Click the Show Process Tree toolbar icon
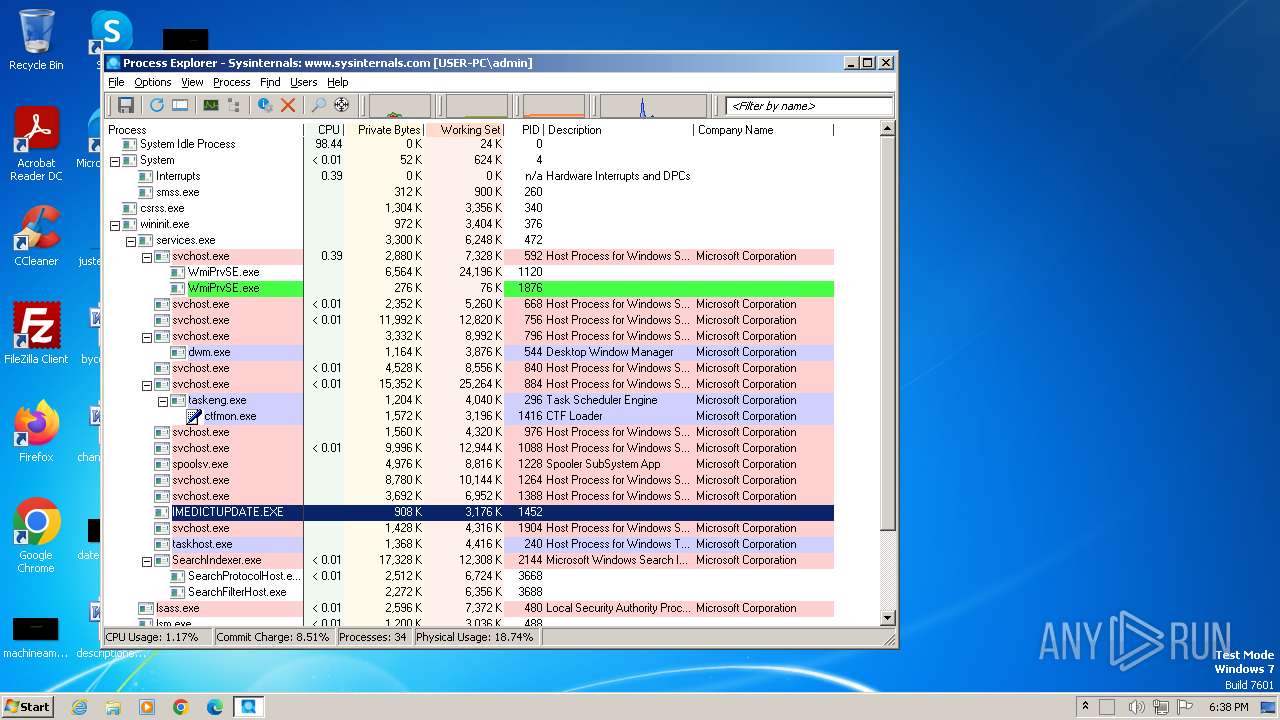The width and height of the screenshot is (1280, 720). point(234,105)
